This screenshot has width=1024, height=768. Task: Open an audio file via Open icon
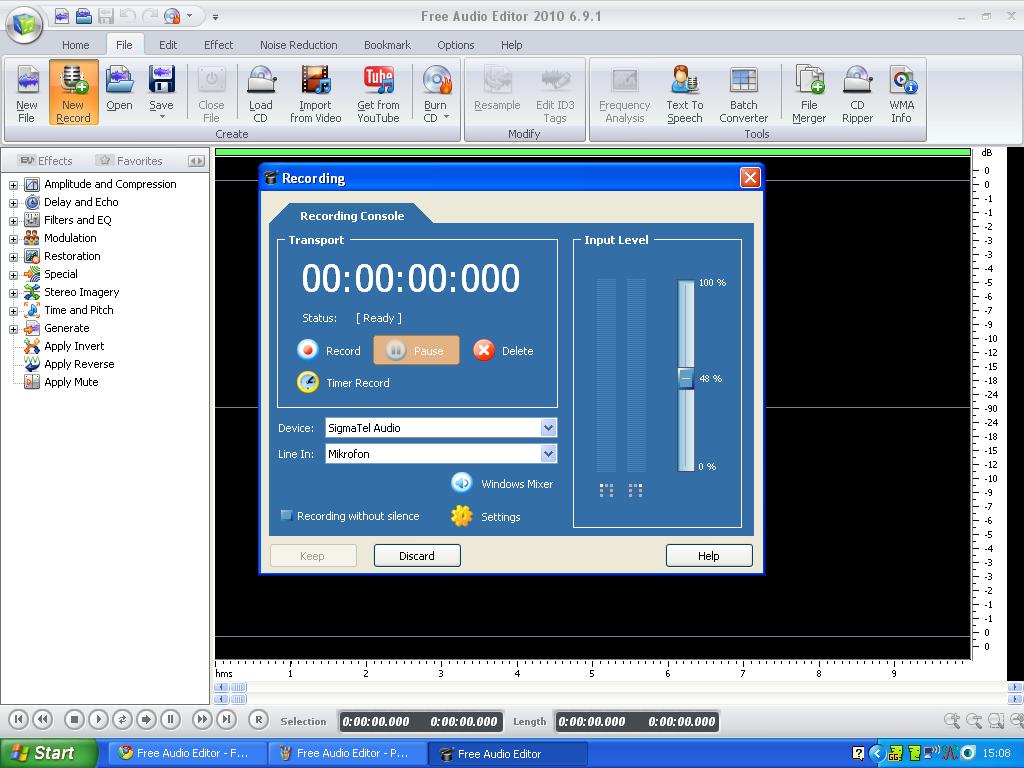[x=120, y=80]
